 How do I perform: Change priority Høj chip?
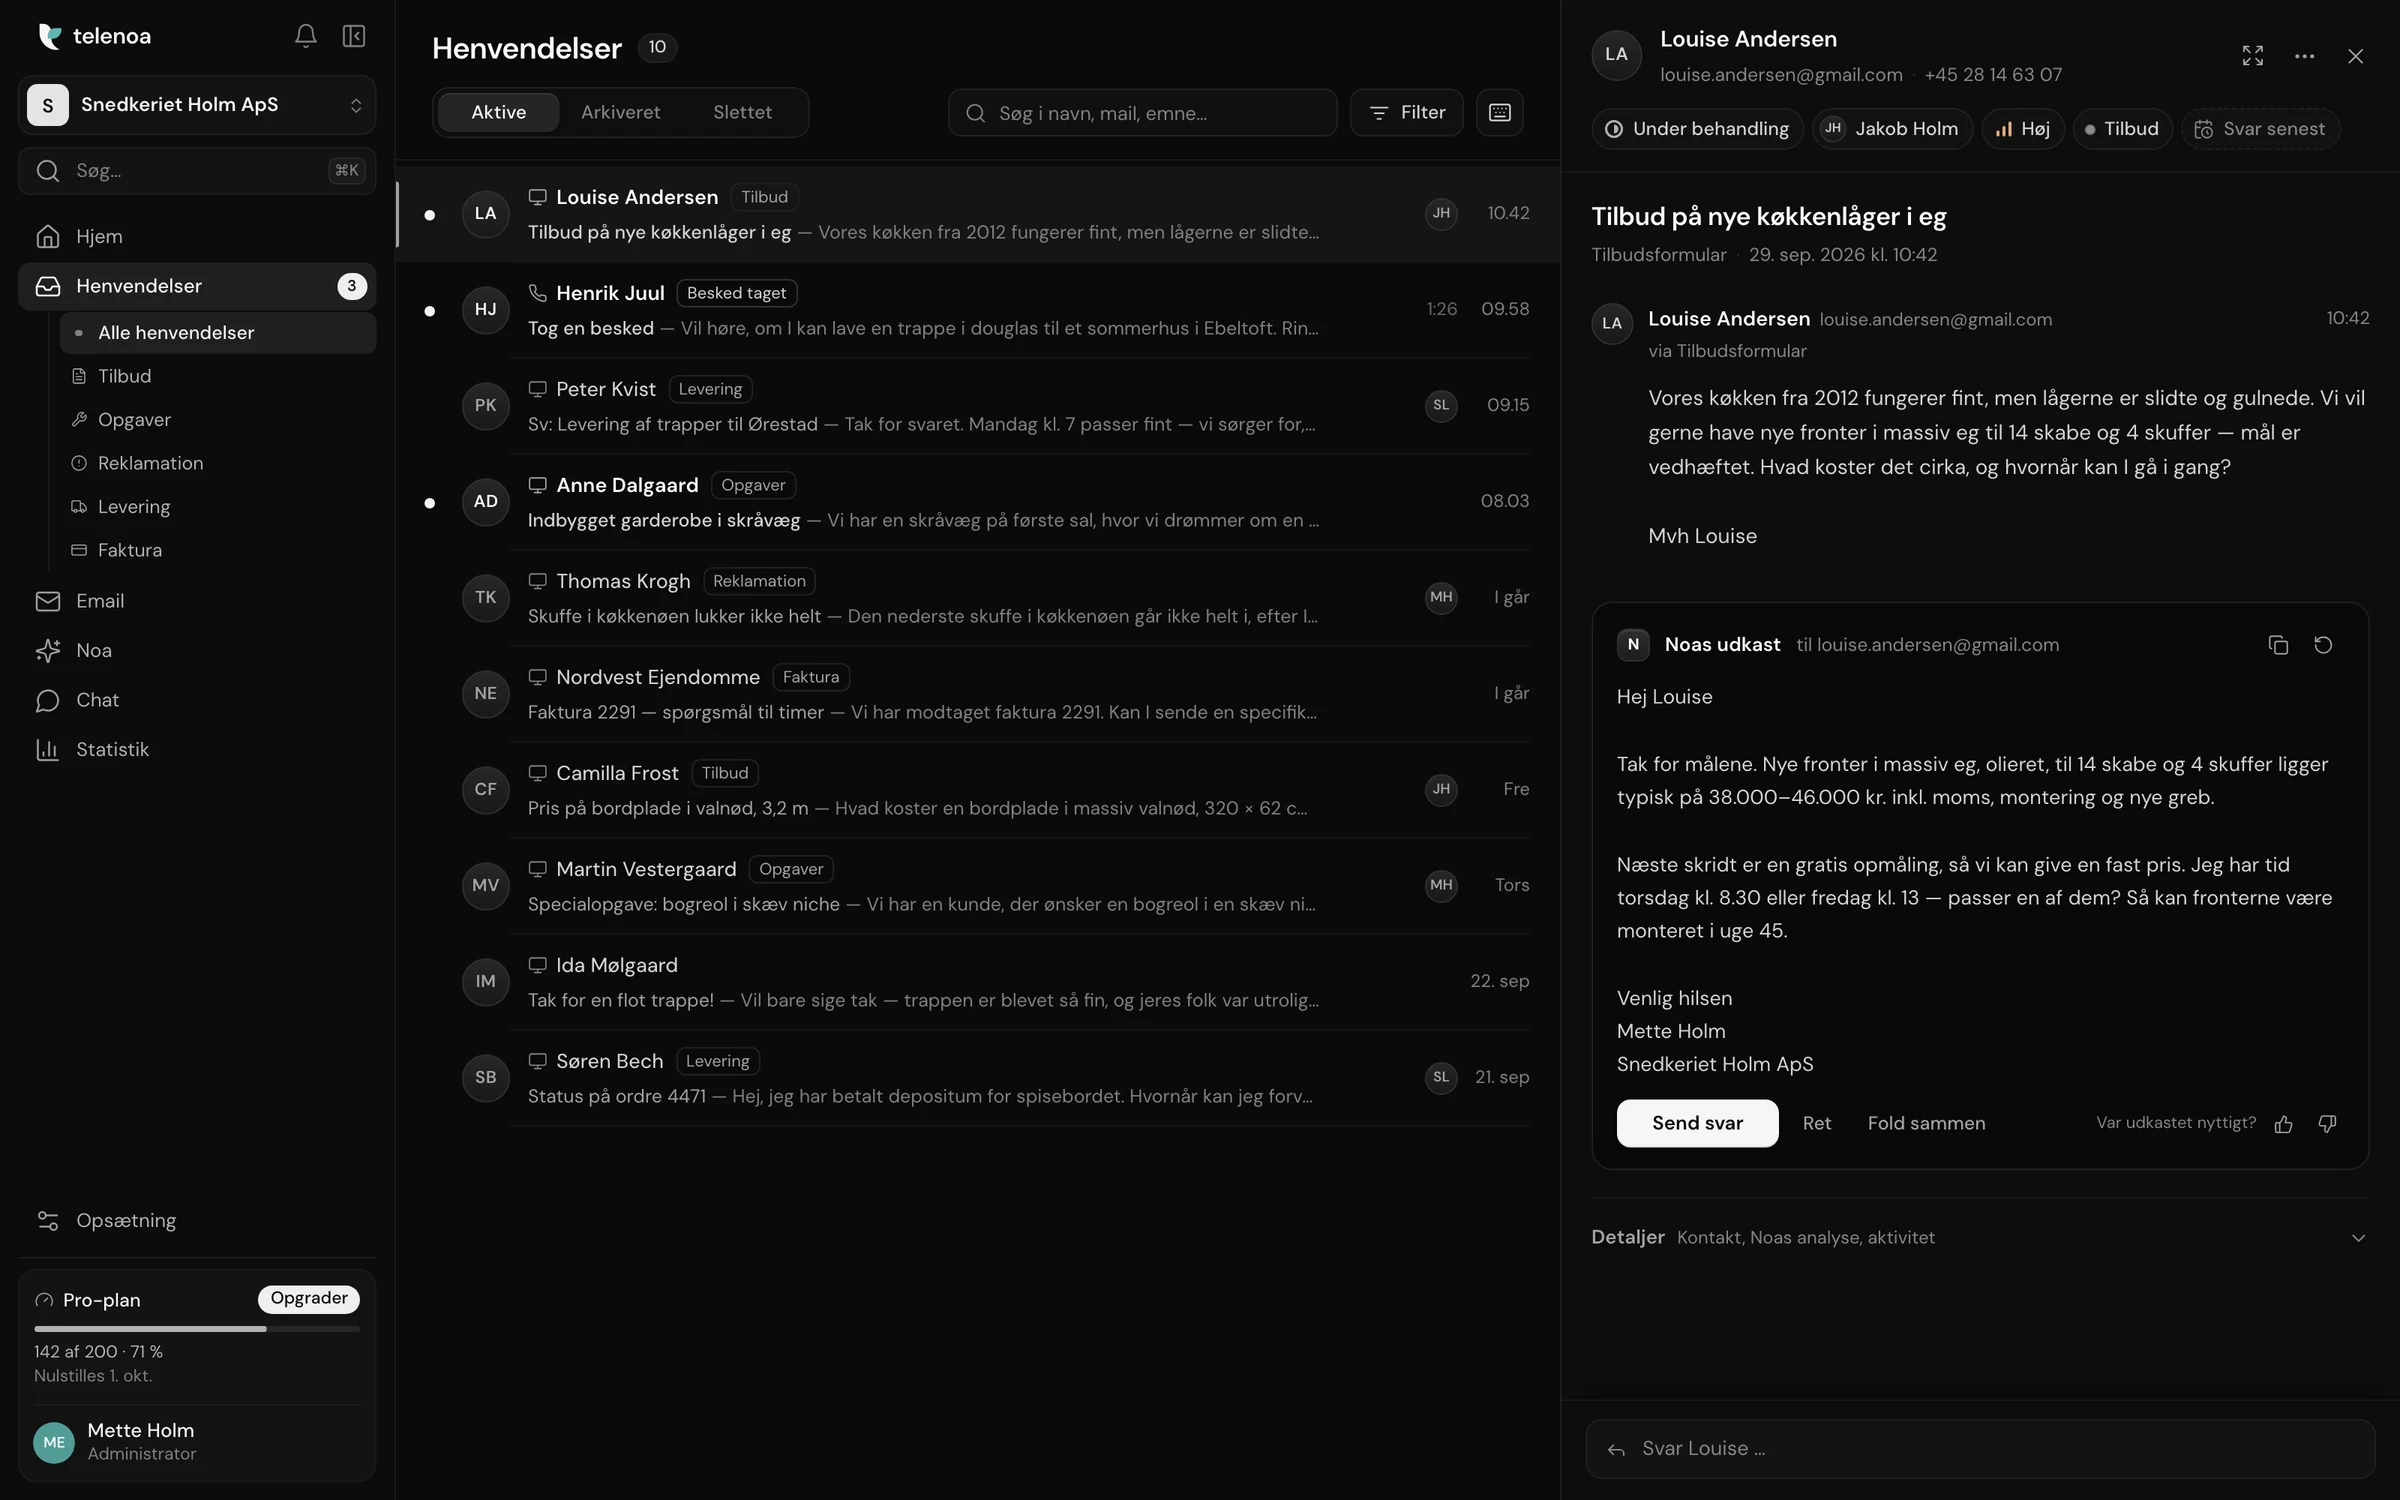point(2023,129)
